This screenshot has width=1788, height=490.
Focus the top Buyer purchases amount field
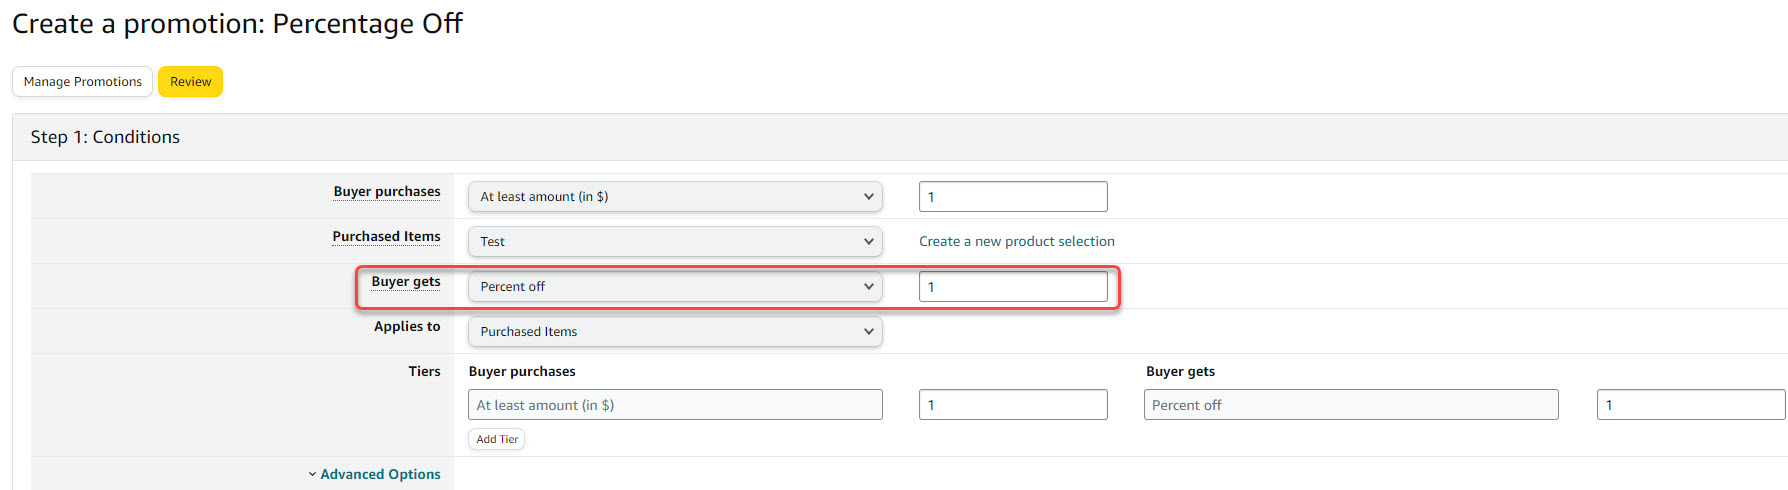(x=1012, y=197)
